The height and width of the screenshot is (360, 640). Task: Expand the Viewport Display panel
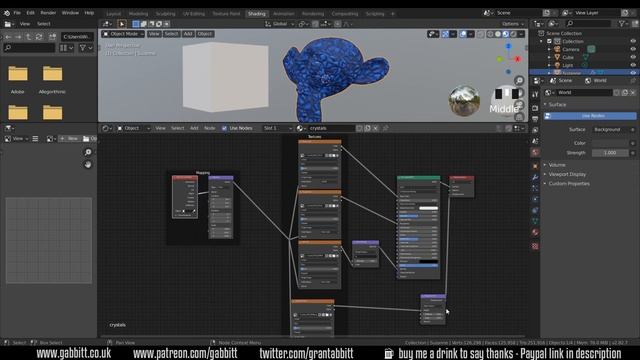click(567, 174)
